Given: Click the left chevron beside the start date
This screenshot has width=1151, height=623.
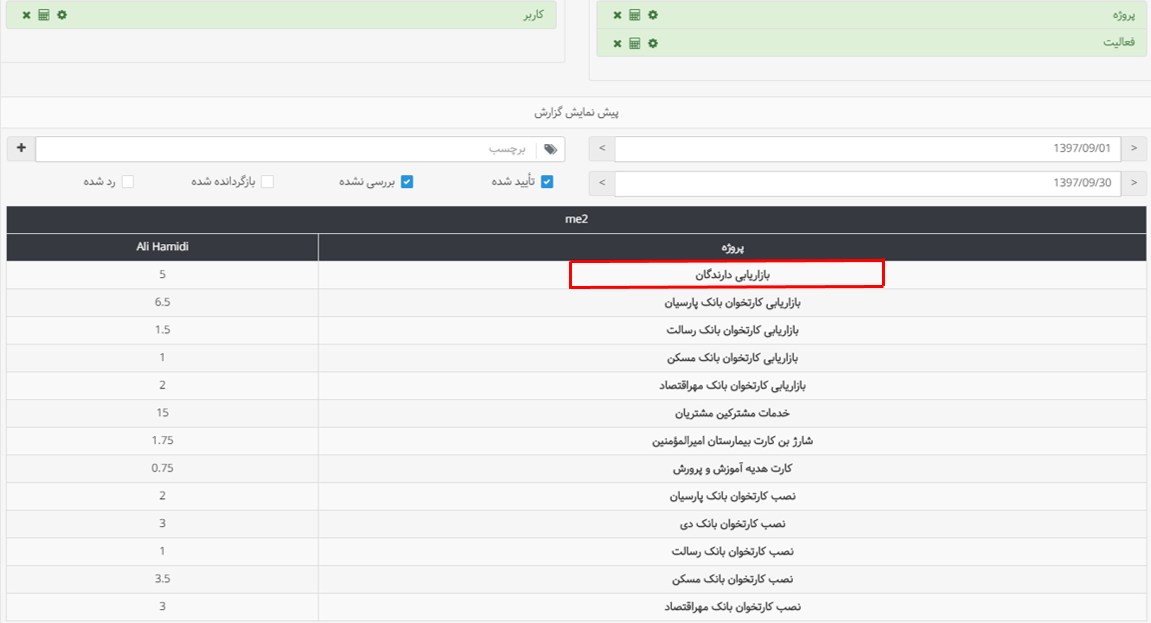Looking at the screenshot, I should click(x=601, y=148).
